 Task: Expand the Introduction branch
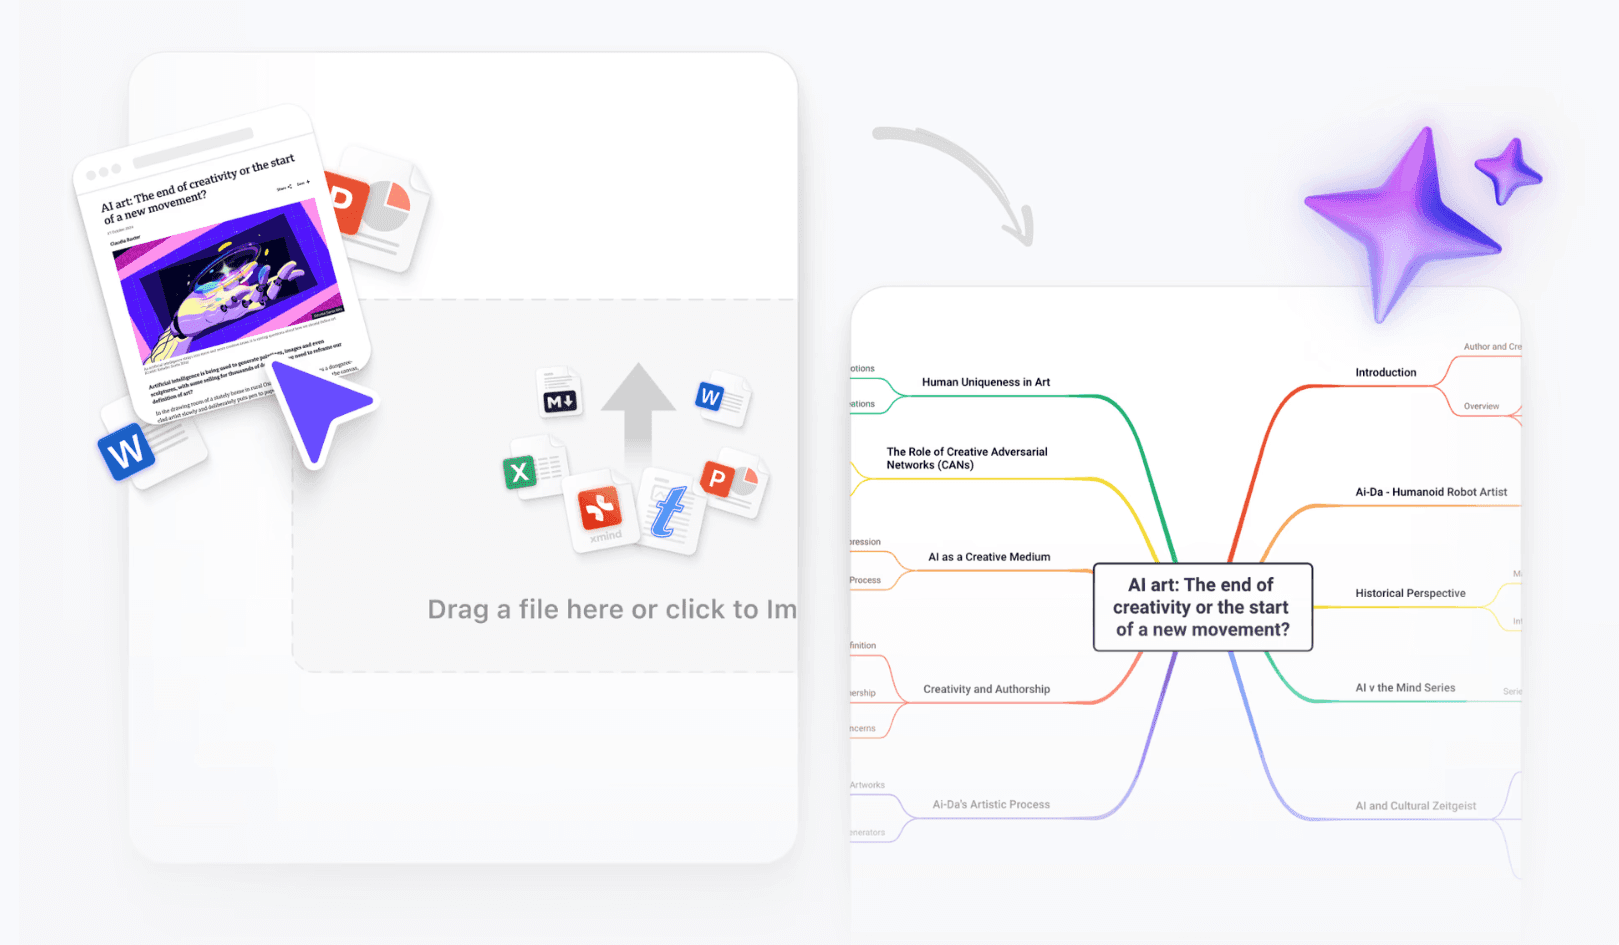[1385, 371]
